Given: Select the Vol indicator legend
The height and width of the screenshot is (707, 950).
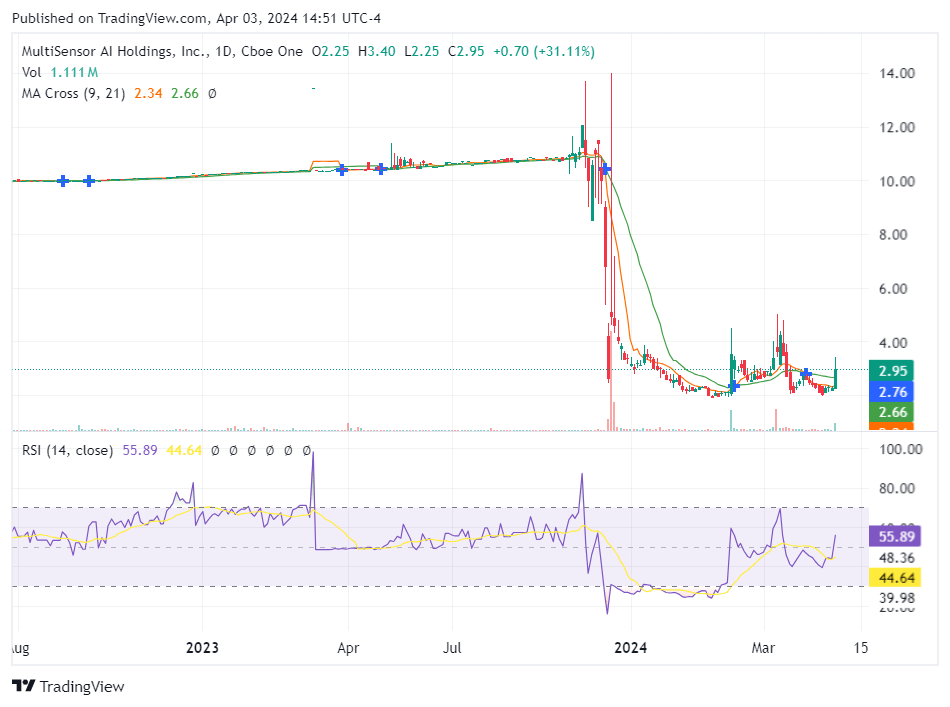Looking at the screenshot, I should [x=31, y=72].
